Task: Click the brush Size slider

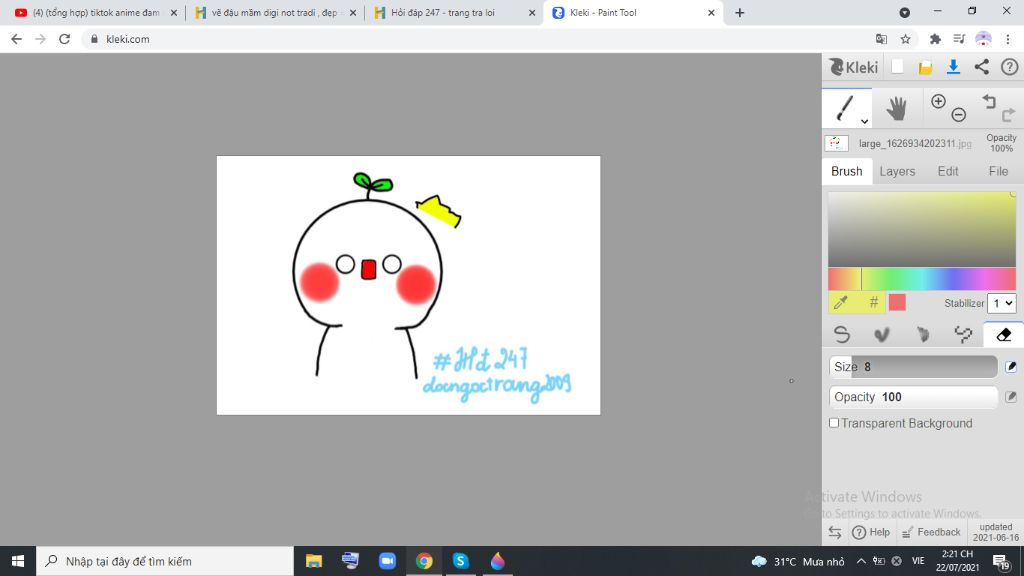Action: point(913,366)
